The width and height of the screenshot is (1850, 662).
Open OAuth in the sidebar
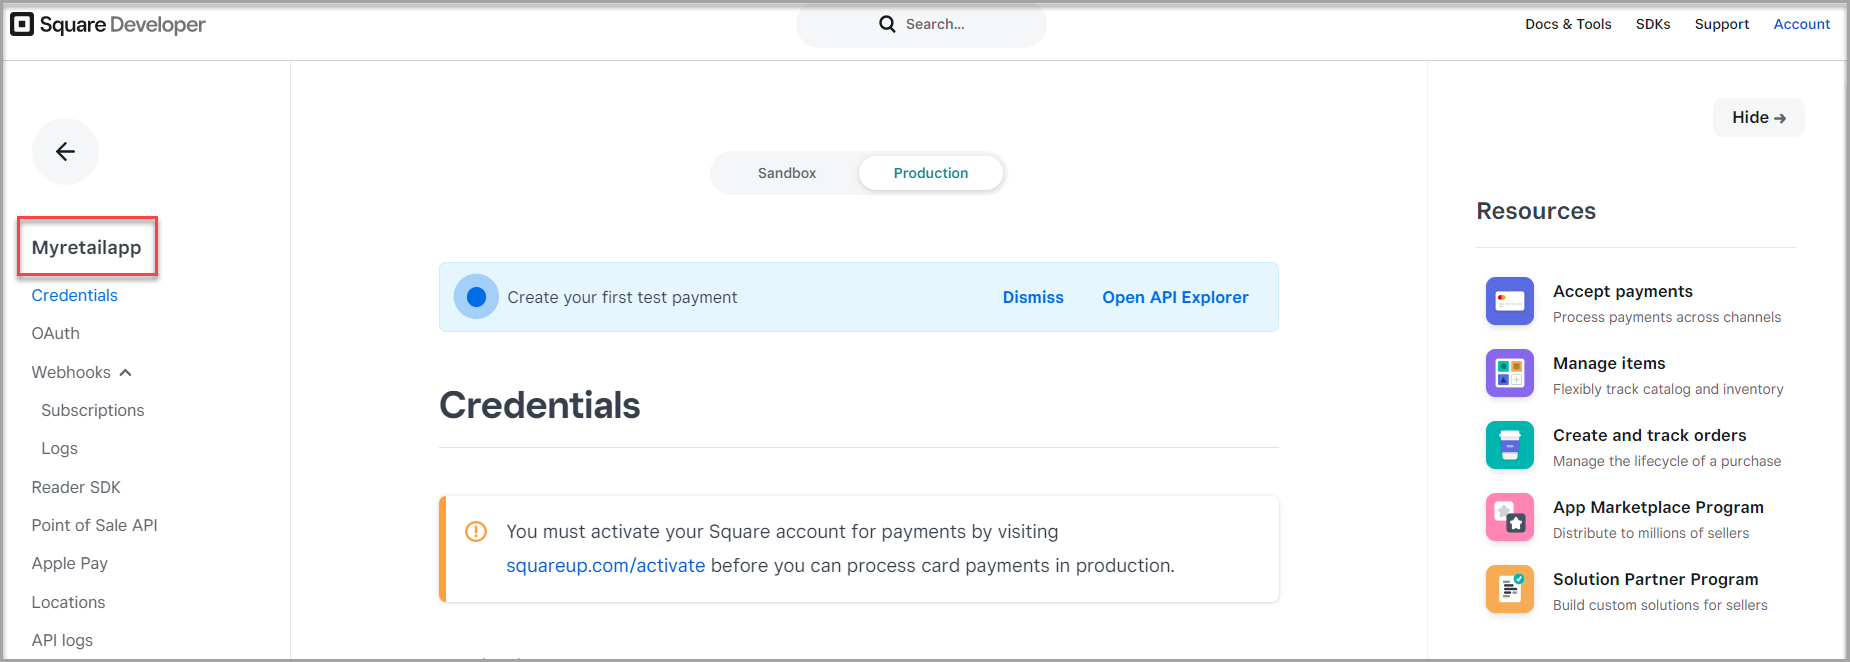(x=56, y=333)
